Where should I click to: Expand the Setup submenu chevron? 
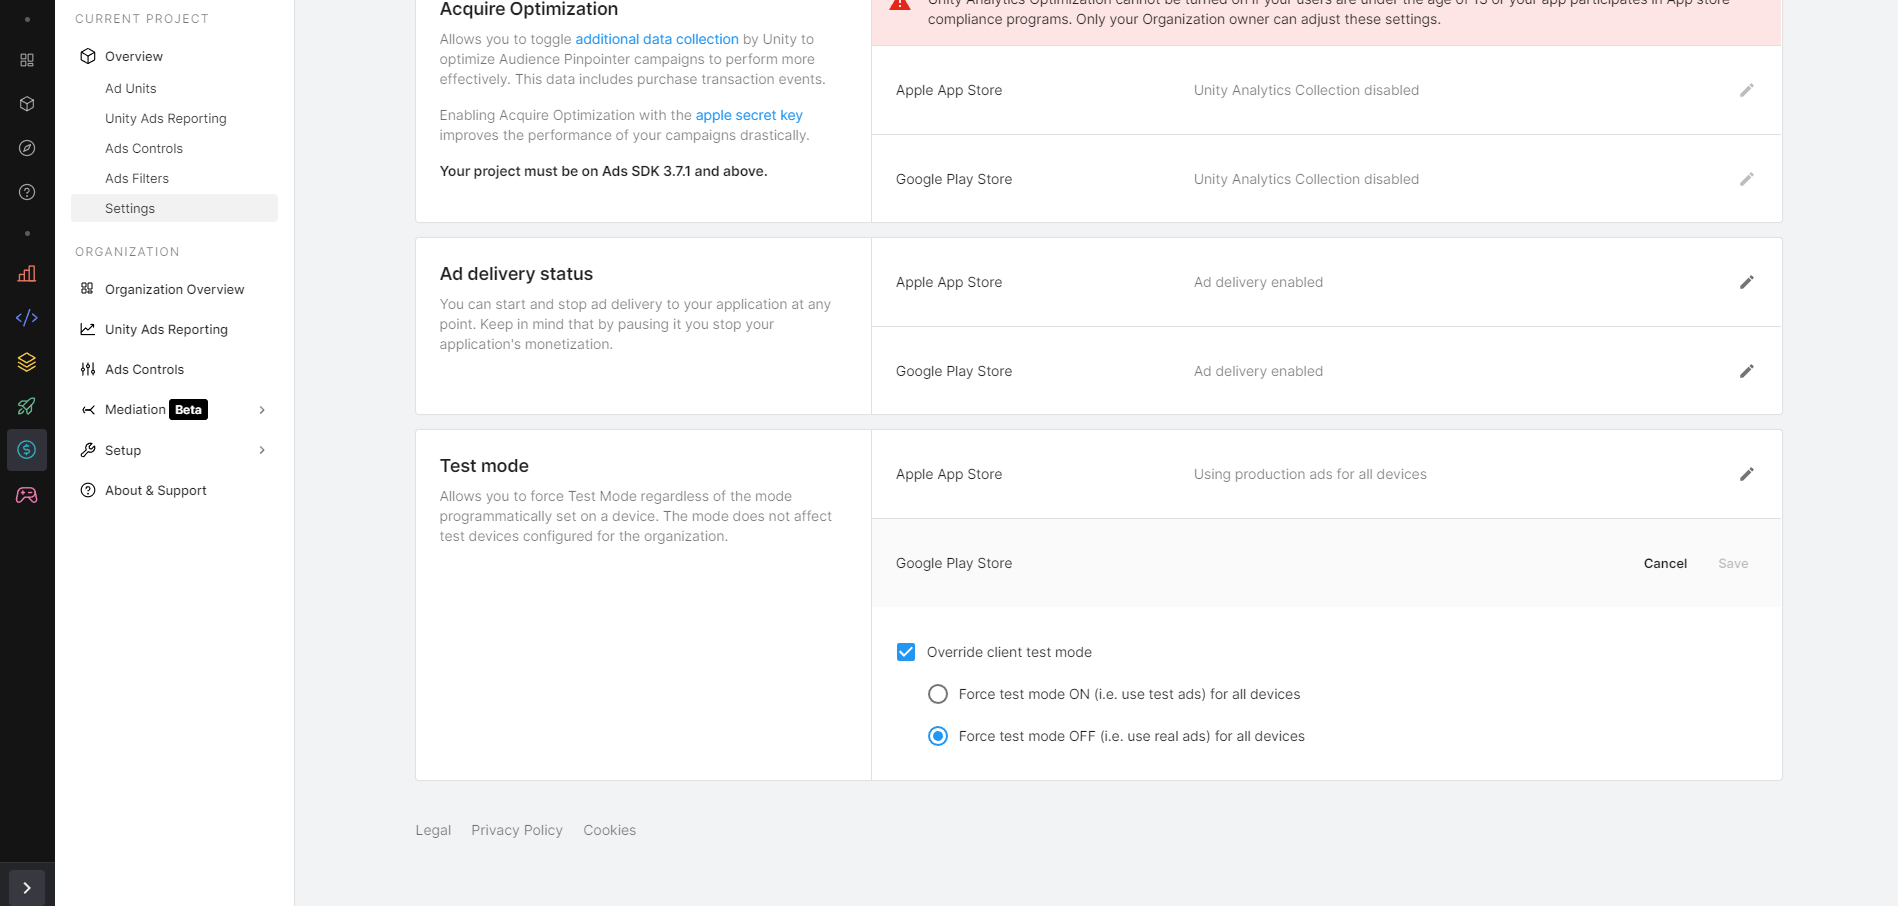click(x=262, y=450)
